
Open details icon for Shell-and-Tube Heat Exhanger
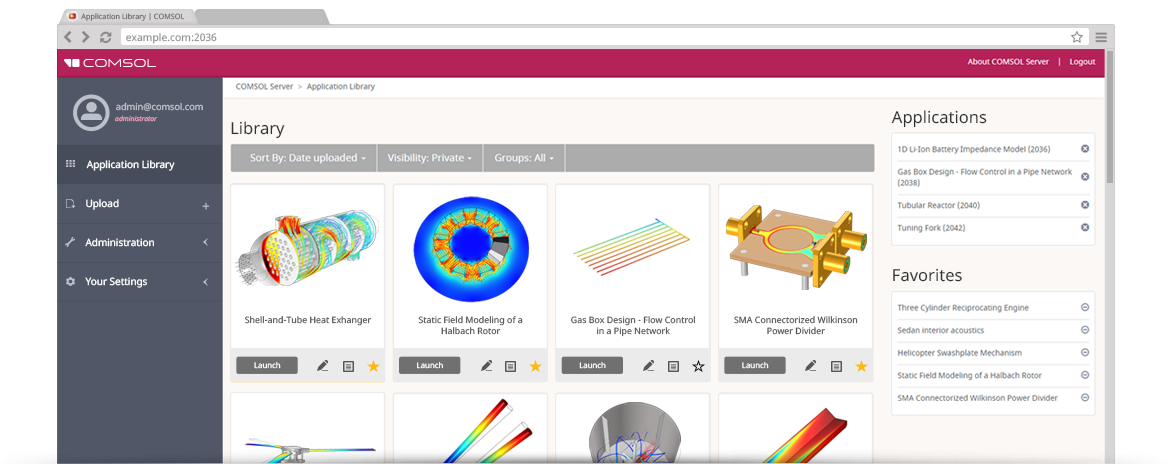click(348, 366)
